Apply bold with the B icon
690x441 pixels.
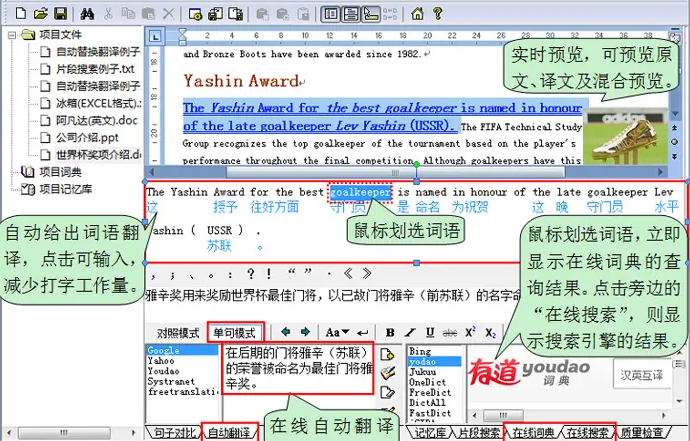(391, 332)
